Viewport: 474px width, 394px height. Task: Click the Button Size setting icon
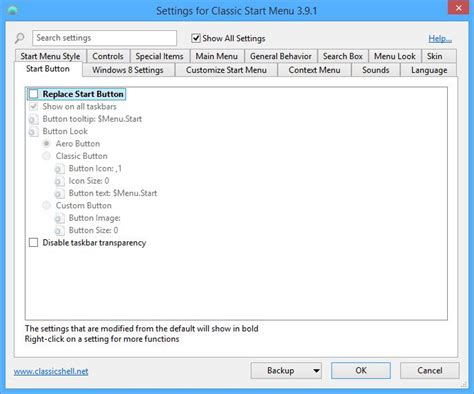click(60, 230)
